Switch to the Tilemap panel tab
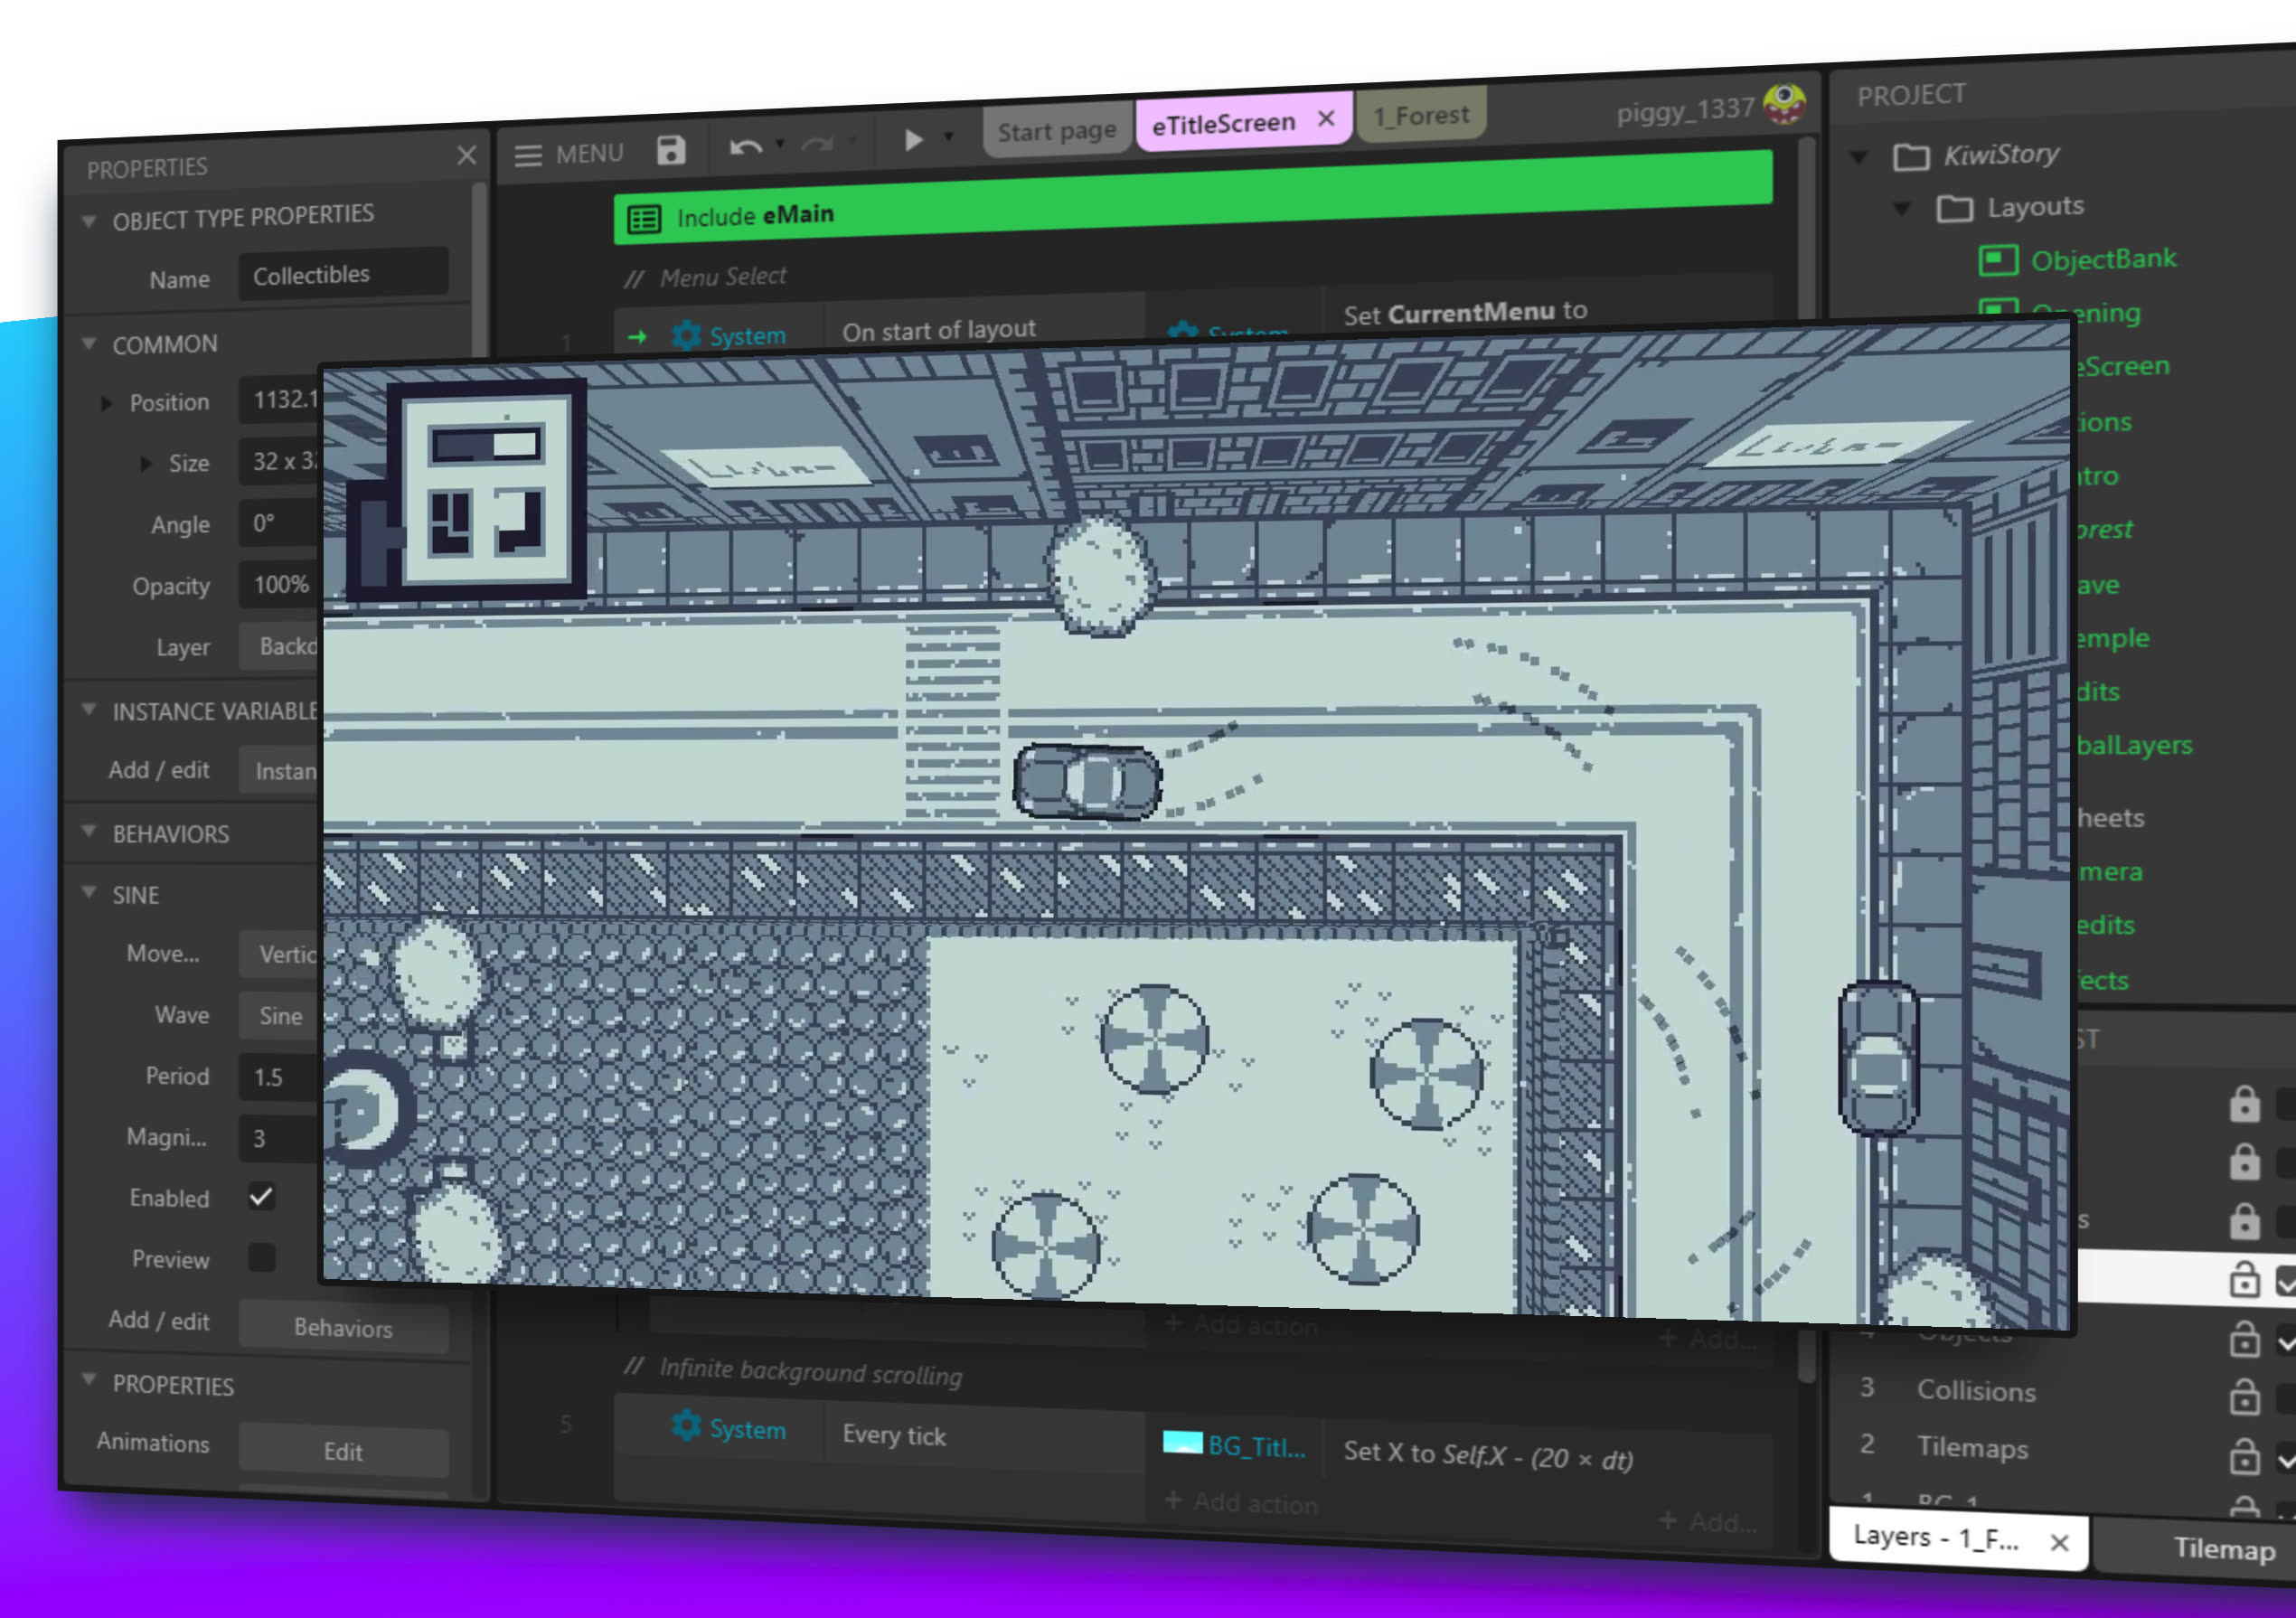 click(x=2223, y=1549)
